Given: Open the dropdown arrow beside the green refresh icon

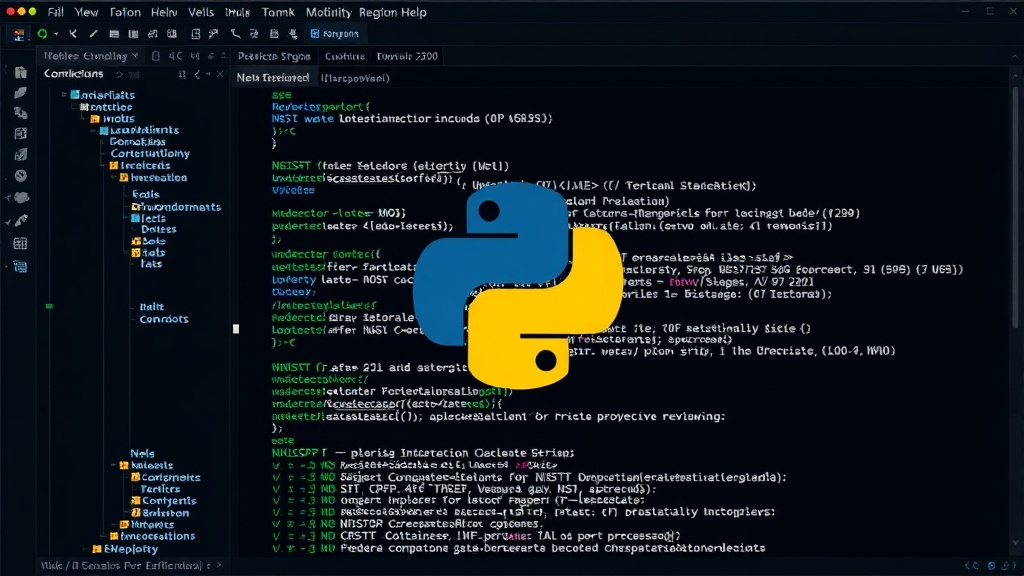Looking at the screenshot, I should pyautogui.click(x=56, y=34).
